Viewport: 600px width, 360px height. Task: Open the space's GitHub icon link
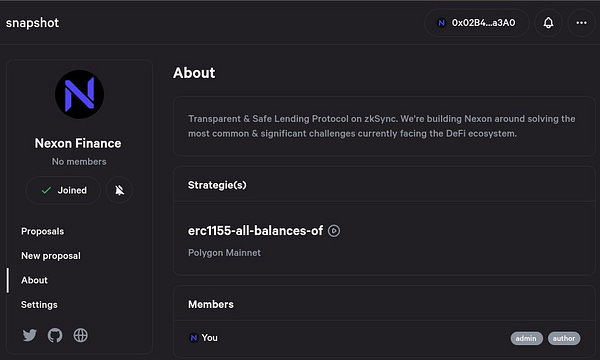pos(55,336)
